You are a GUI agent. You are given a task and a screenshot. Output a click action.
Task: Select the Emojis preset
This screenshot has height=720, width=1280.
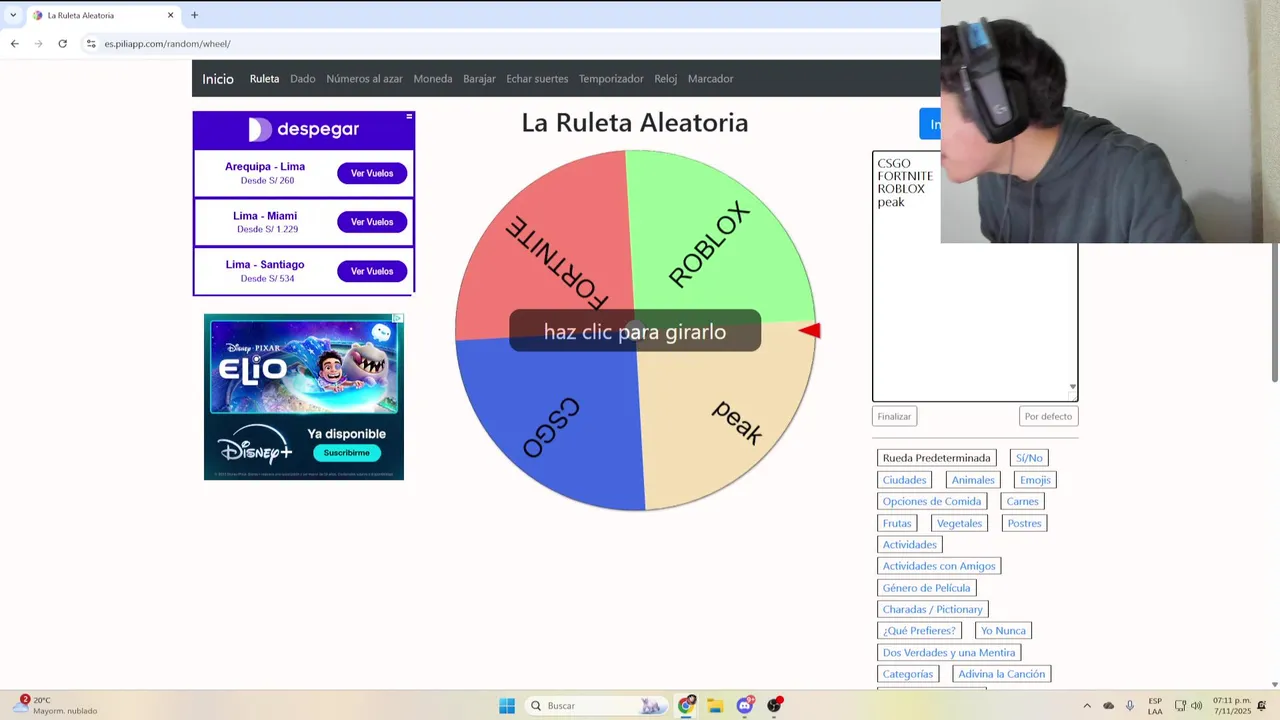(x=1035, y=480)
